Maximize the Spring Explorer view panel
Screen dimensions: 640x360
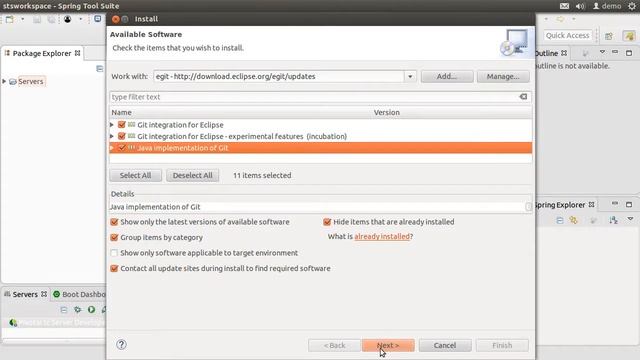pyautogui.click(x=629, y=204)
